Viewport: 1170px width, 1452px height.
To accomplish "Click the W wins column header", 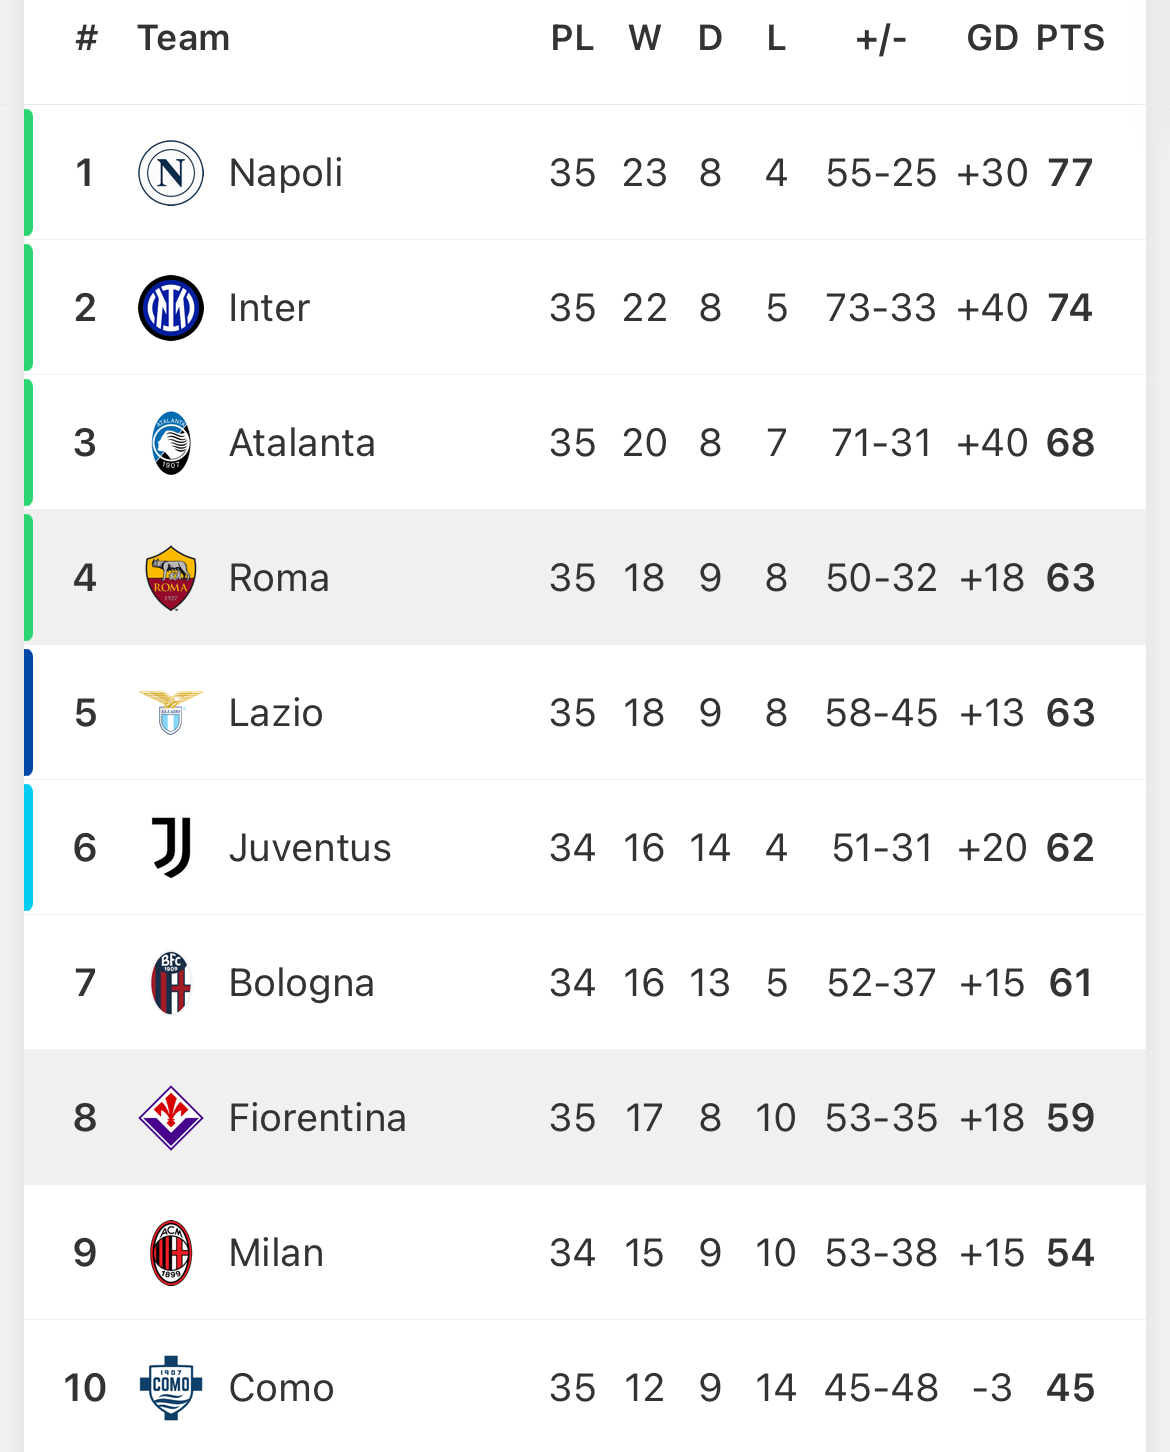I will pyautogui.click(x=645, y=38).
